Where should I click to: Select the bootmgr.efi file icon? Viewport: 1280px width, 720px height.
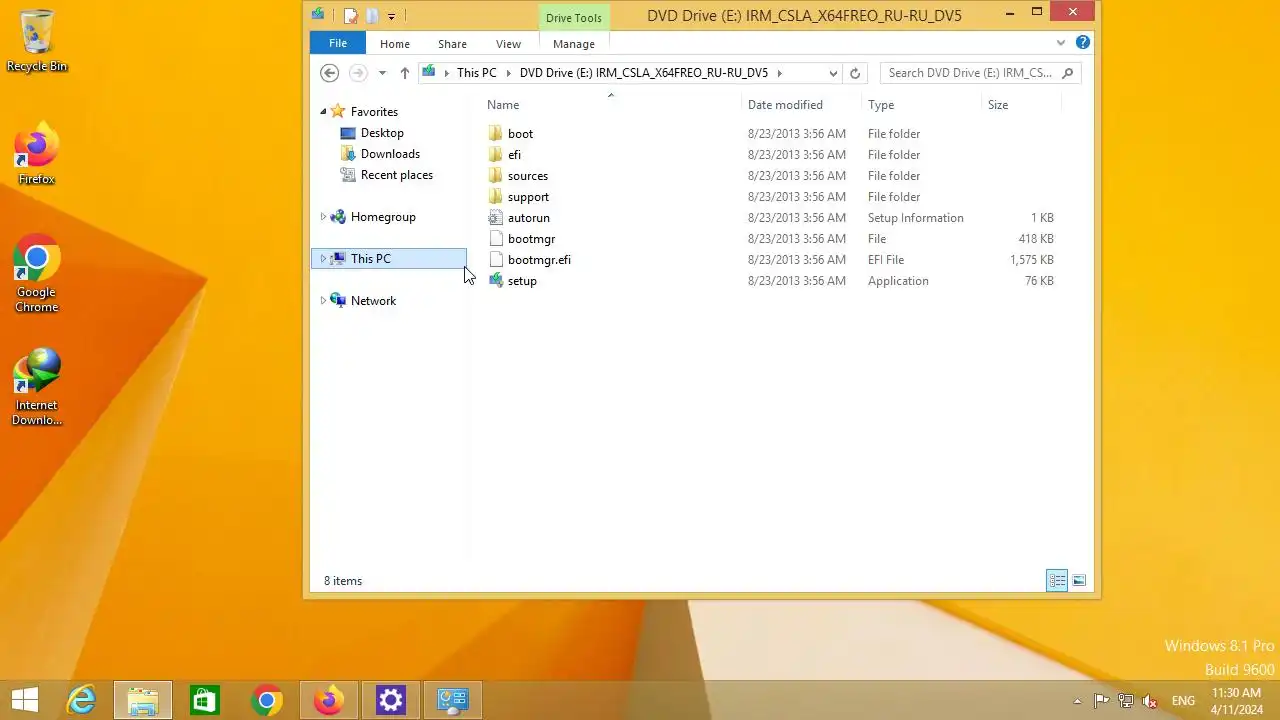pos(496,260)
